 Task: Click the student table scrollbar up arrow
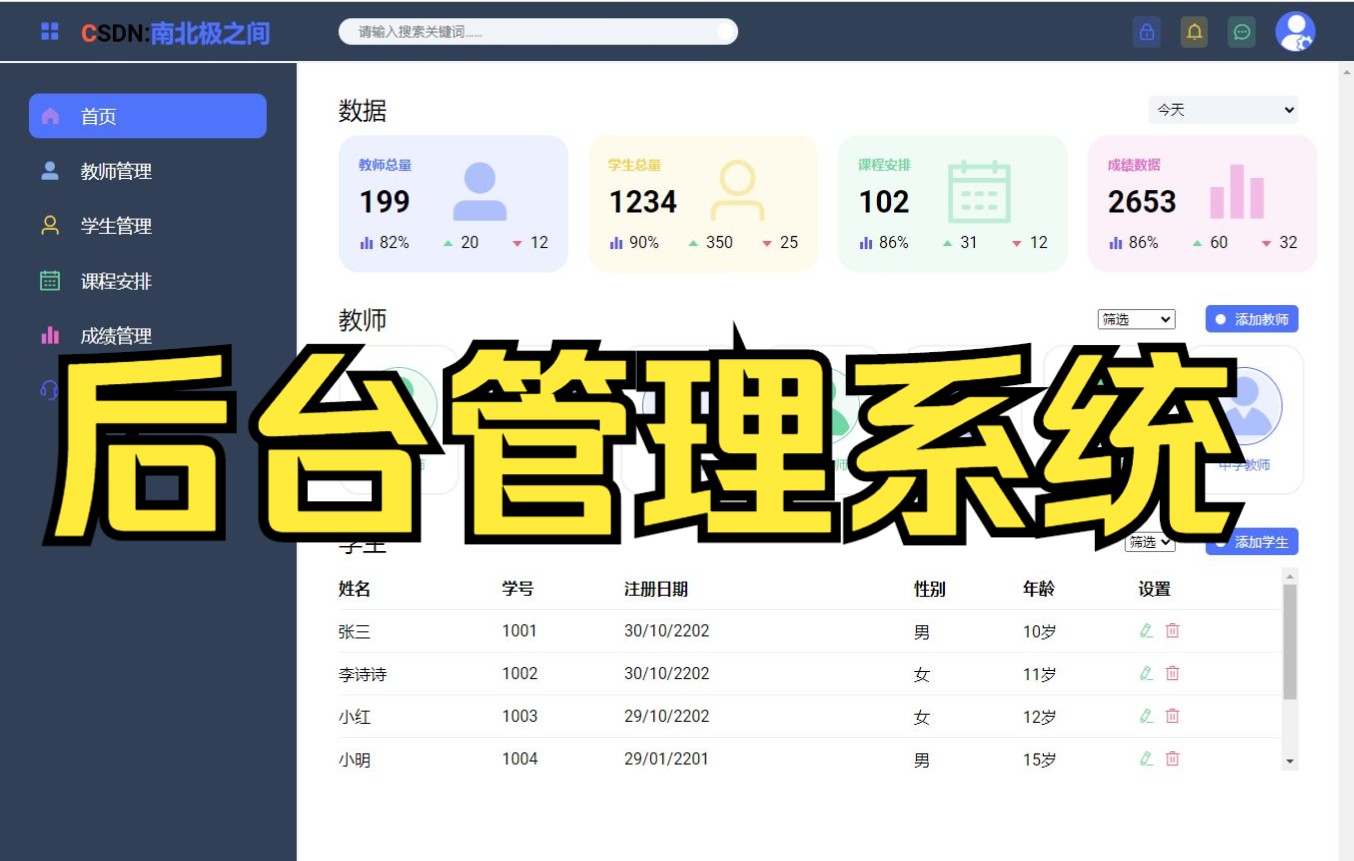1290,576
